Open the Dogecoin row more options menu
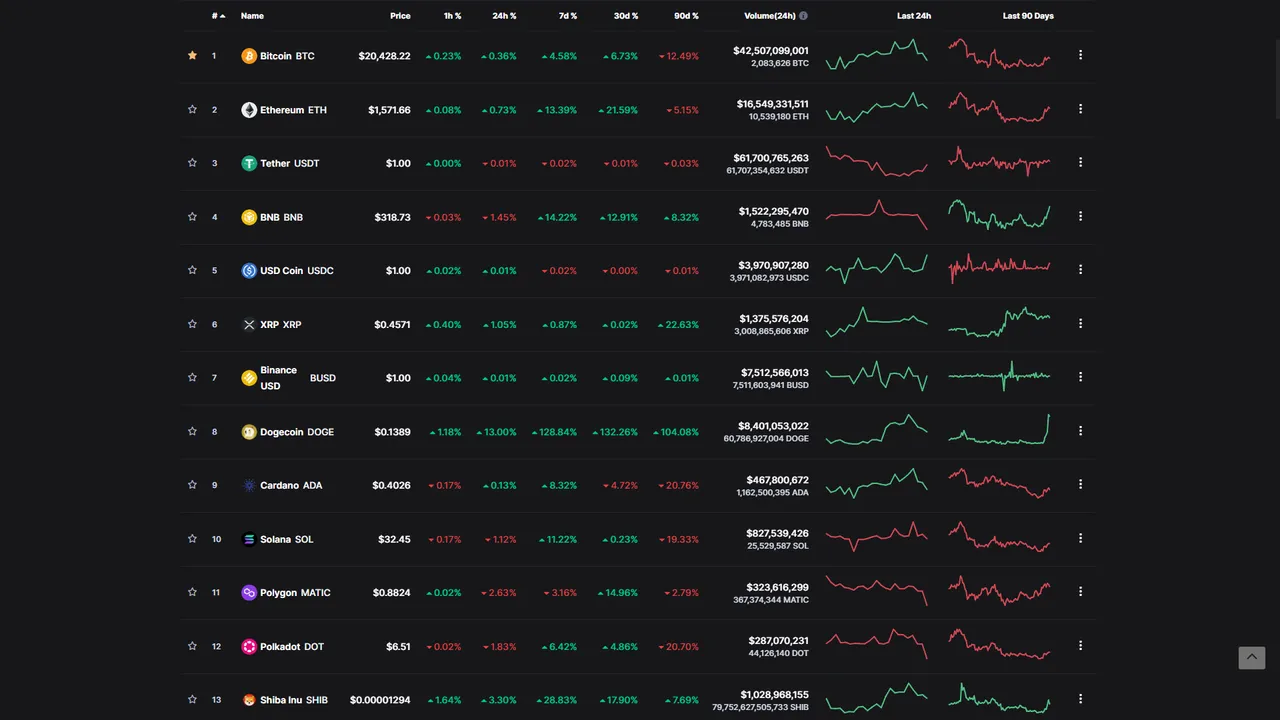 [1080, 431]
